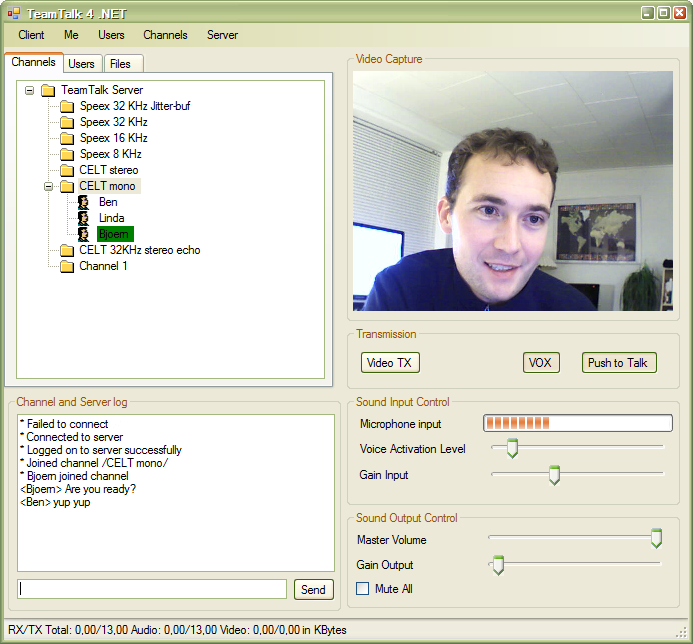Open the Channels menu in menu bar
This screenshot has height=644, width=693.
[165, 35]
